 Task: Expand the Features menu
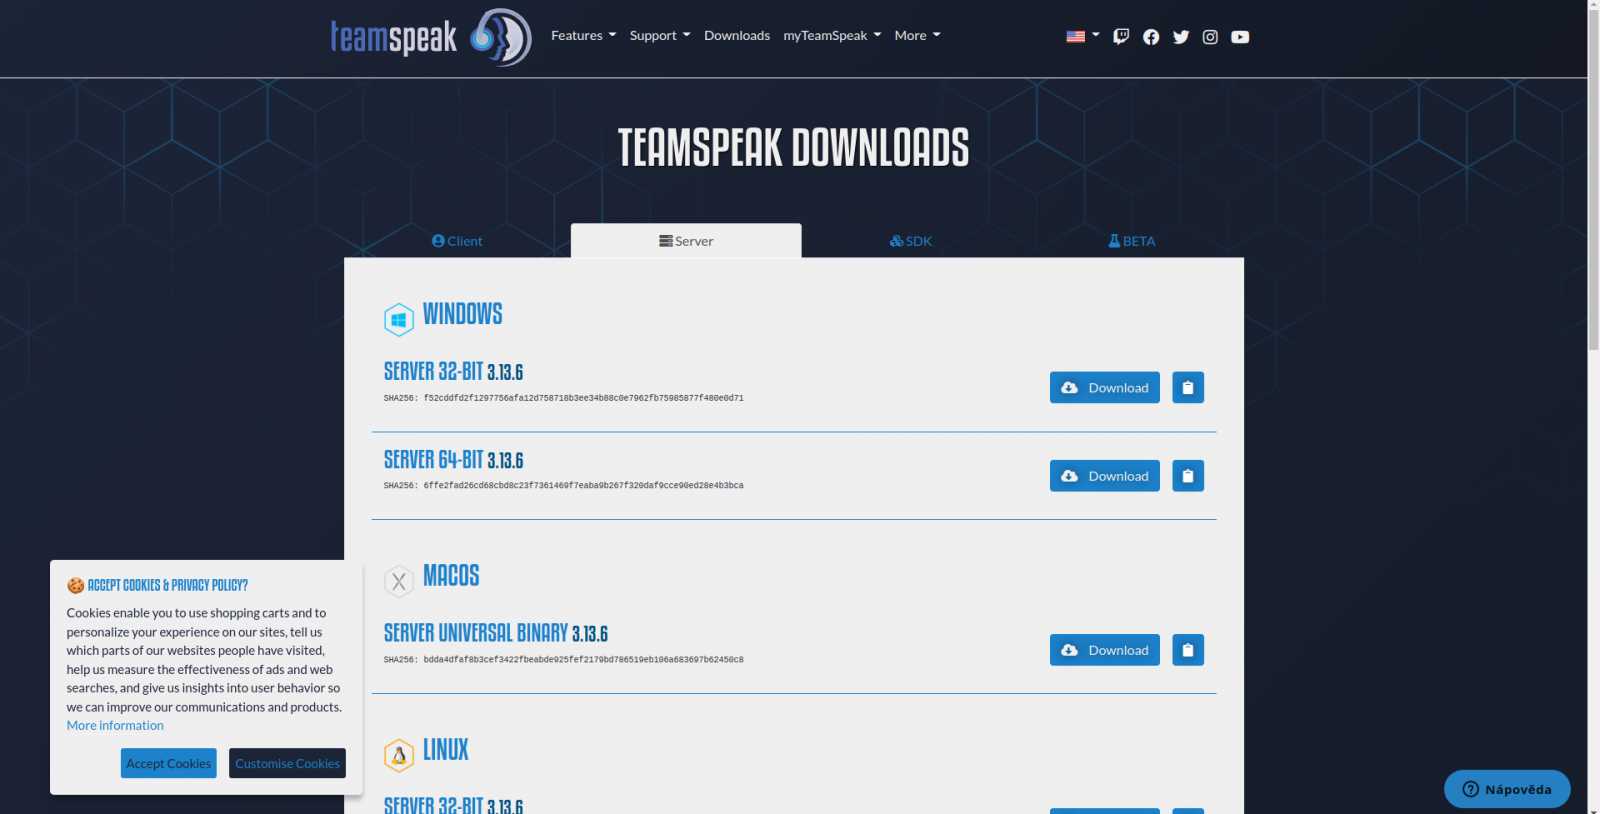[x=584, y=36]
